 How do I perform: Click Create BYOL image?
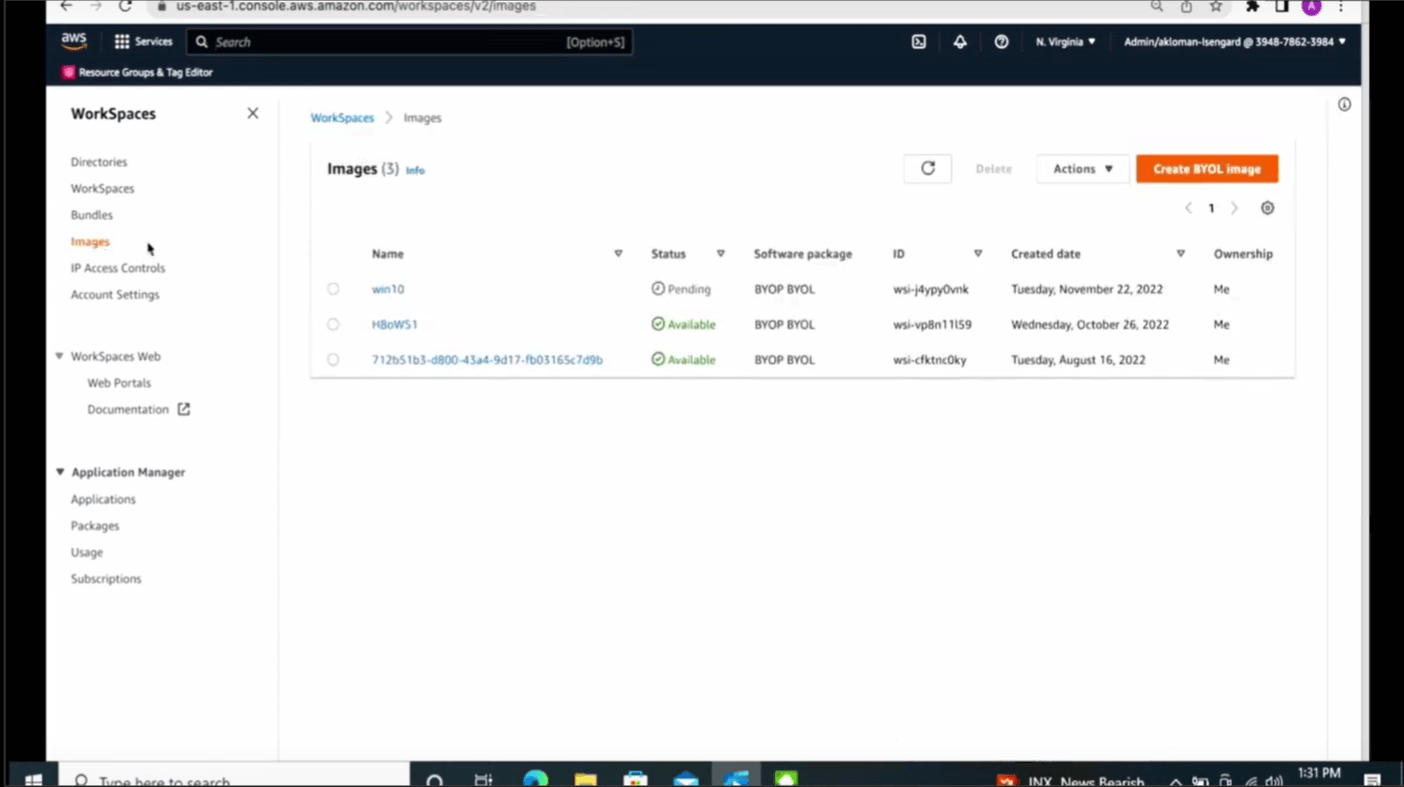click(1206, 168)
